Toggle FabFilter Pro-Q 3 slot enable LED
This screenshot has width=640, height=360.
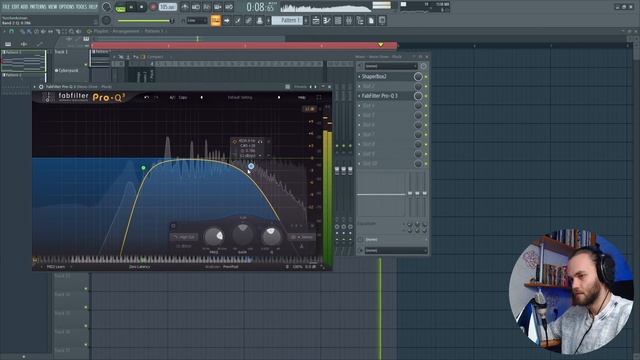[426, 96]
